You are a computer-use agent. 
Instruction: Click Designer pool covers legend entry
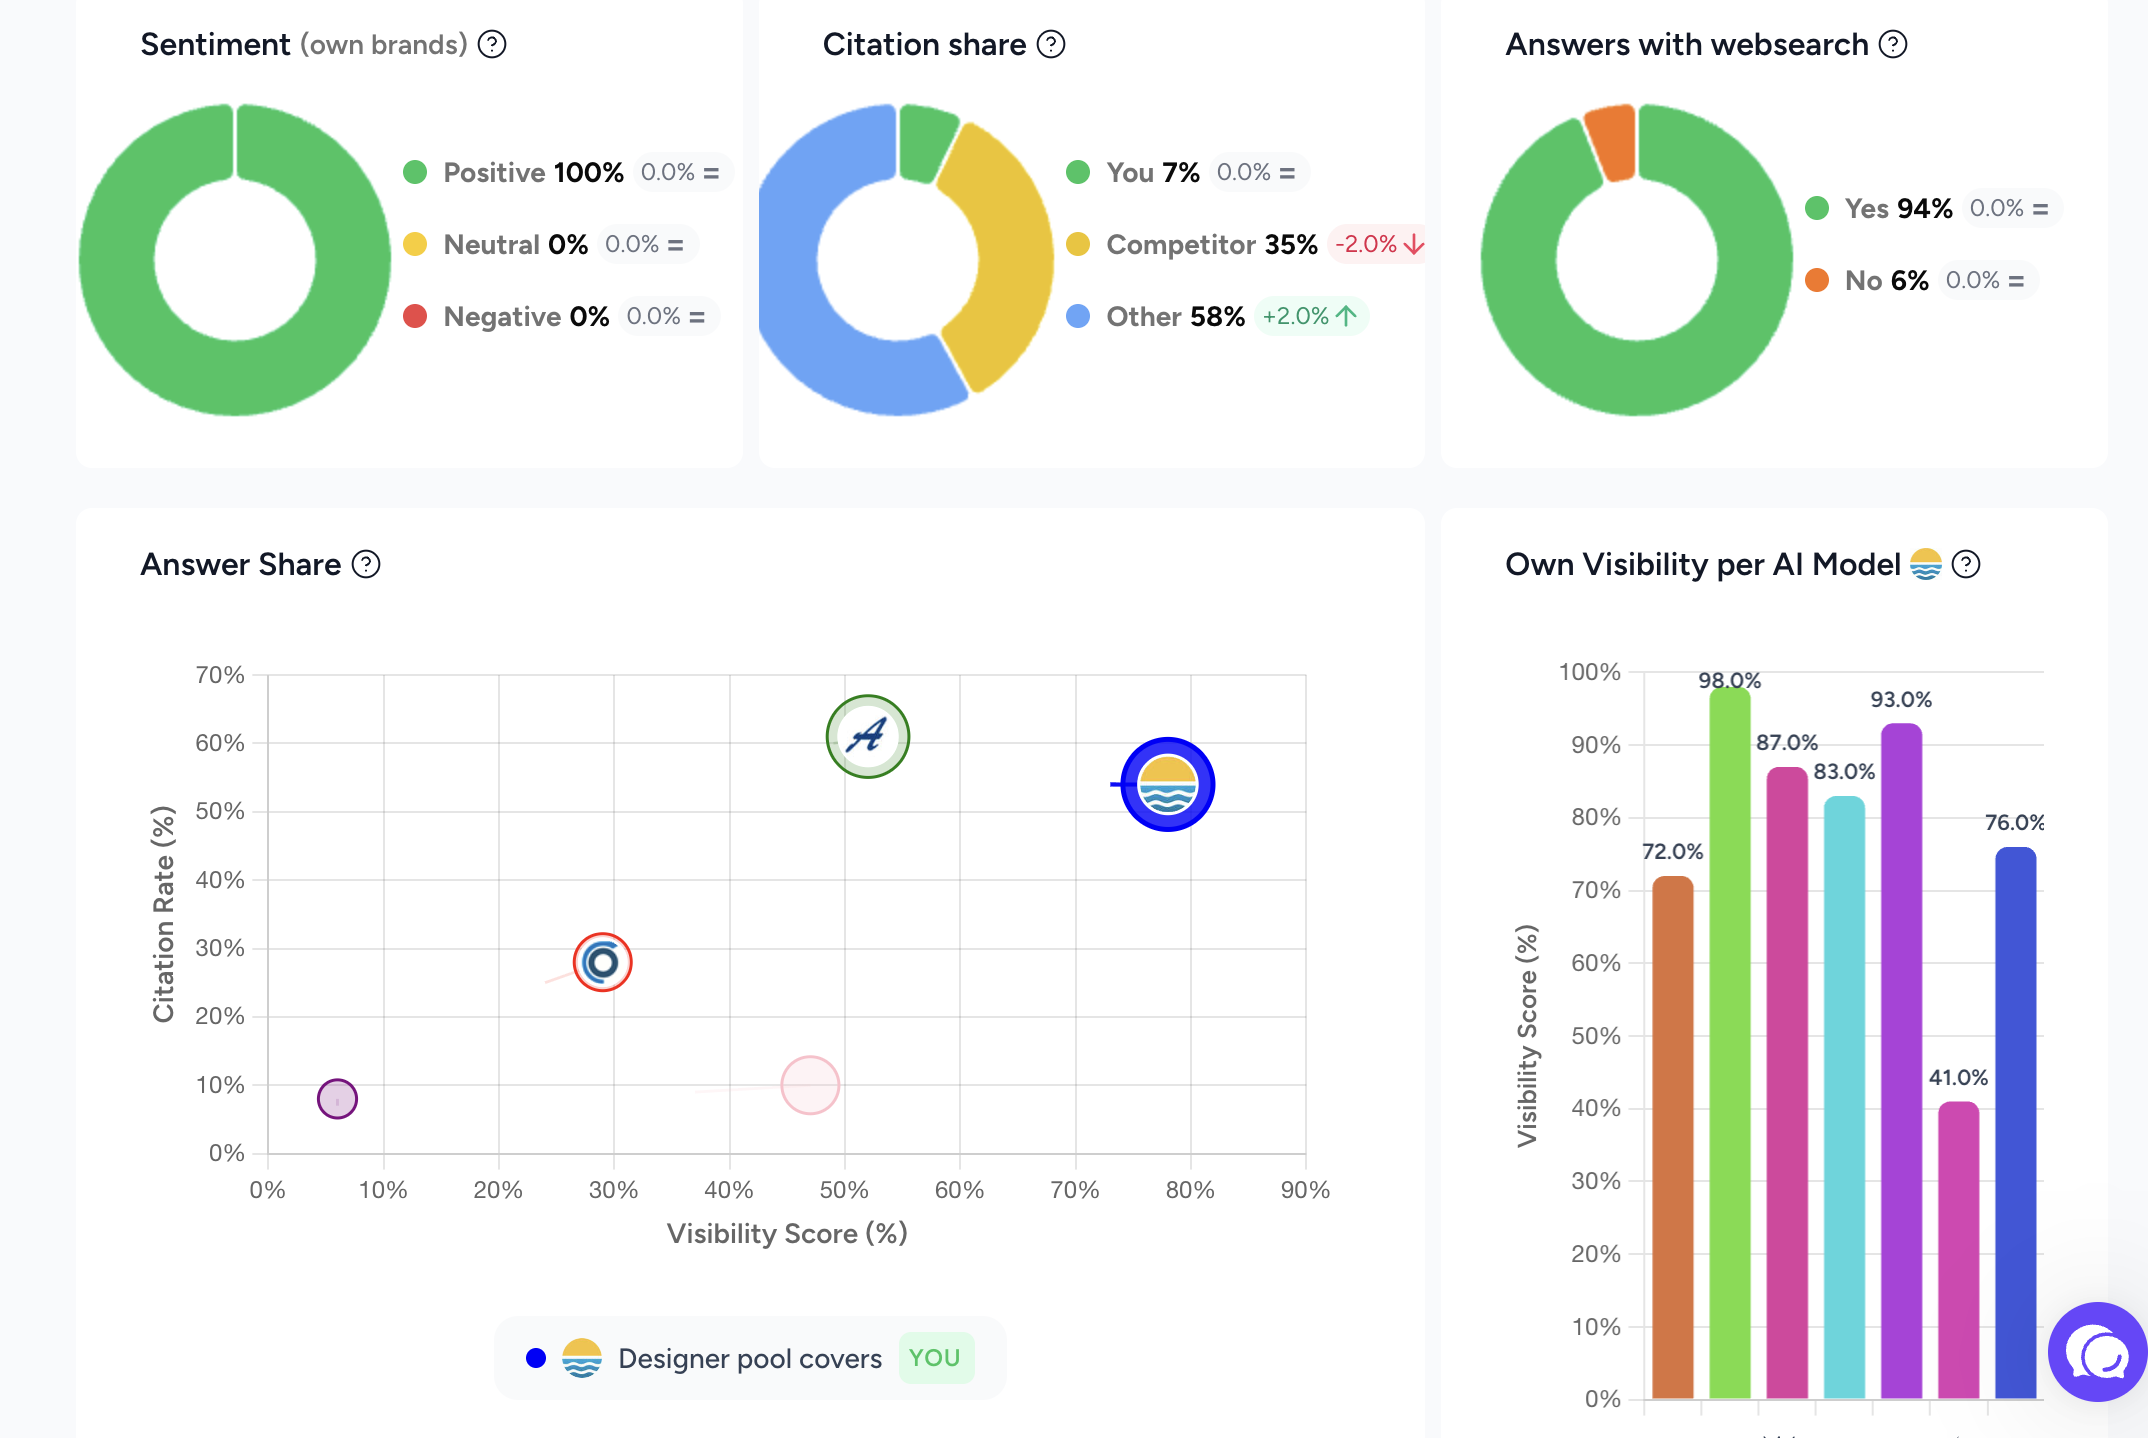750,1358
